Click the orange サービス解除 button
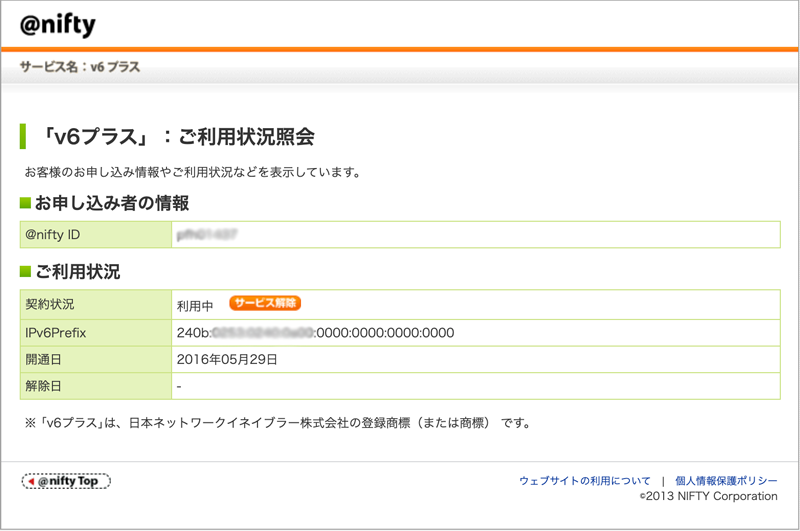 [265, 303]
